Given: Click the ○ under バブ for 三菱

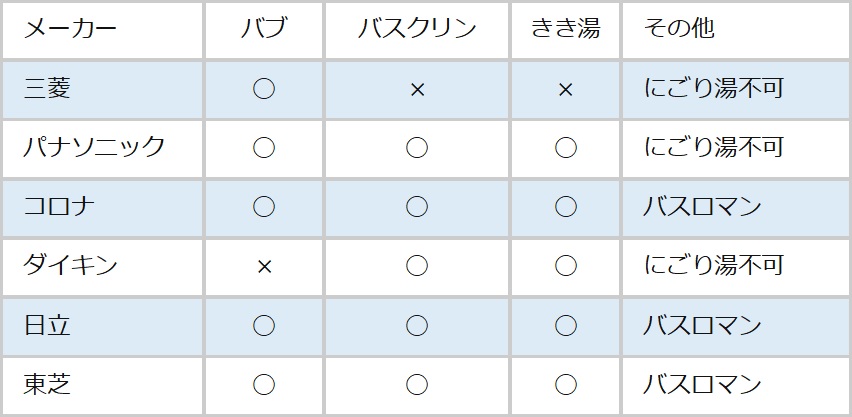Looking at the screenshot, I should (264, 89).
